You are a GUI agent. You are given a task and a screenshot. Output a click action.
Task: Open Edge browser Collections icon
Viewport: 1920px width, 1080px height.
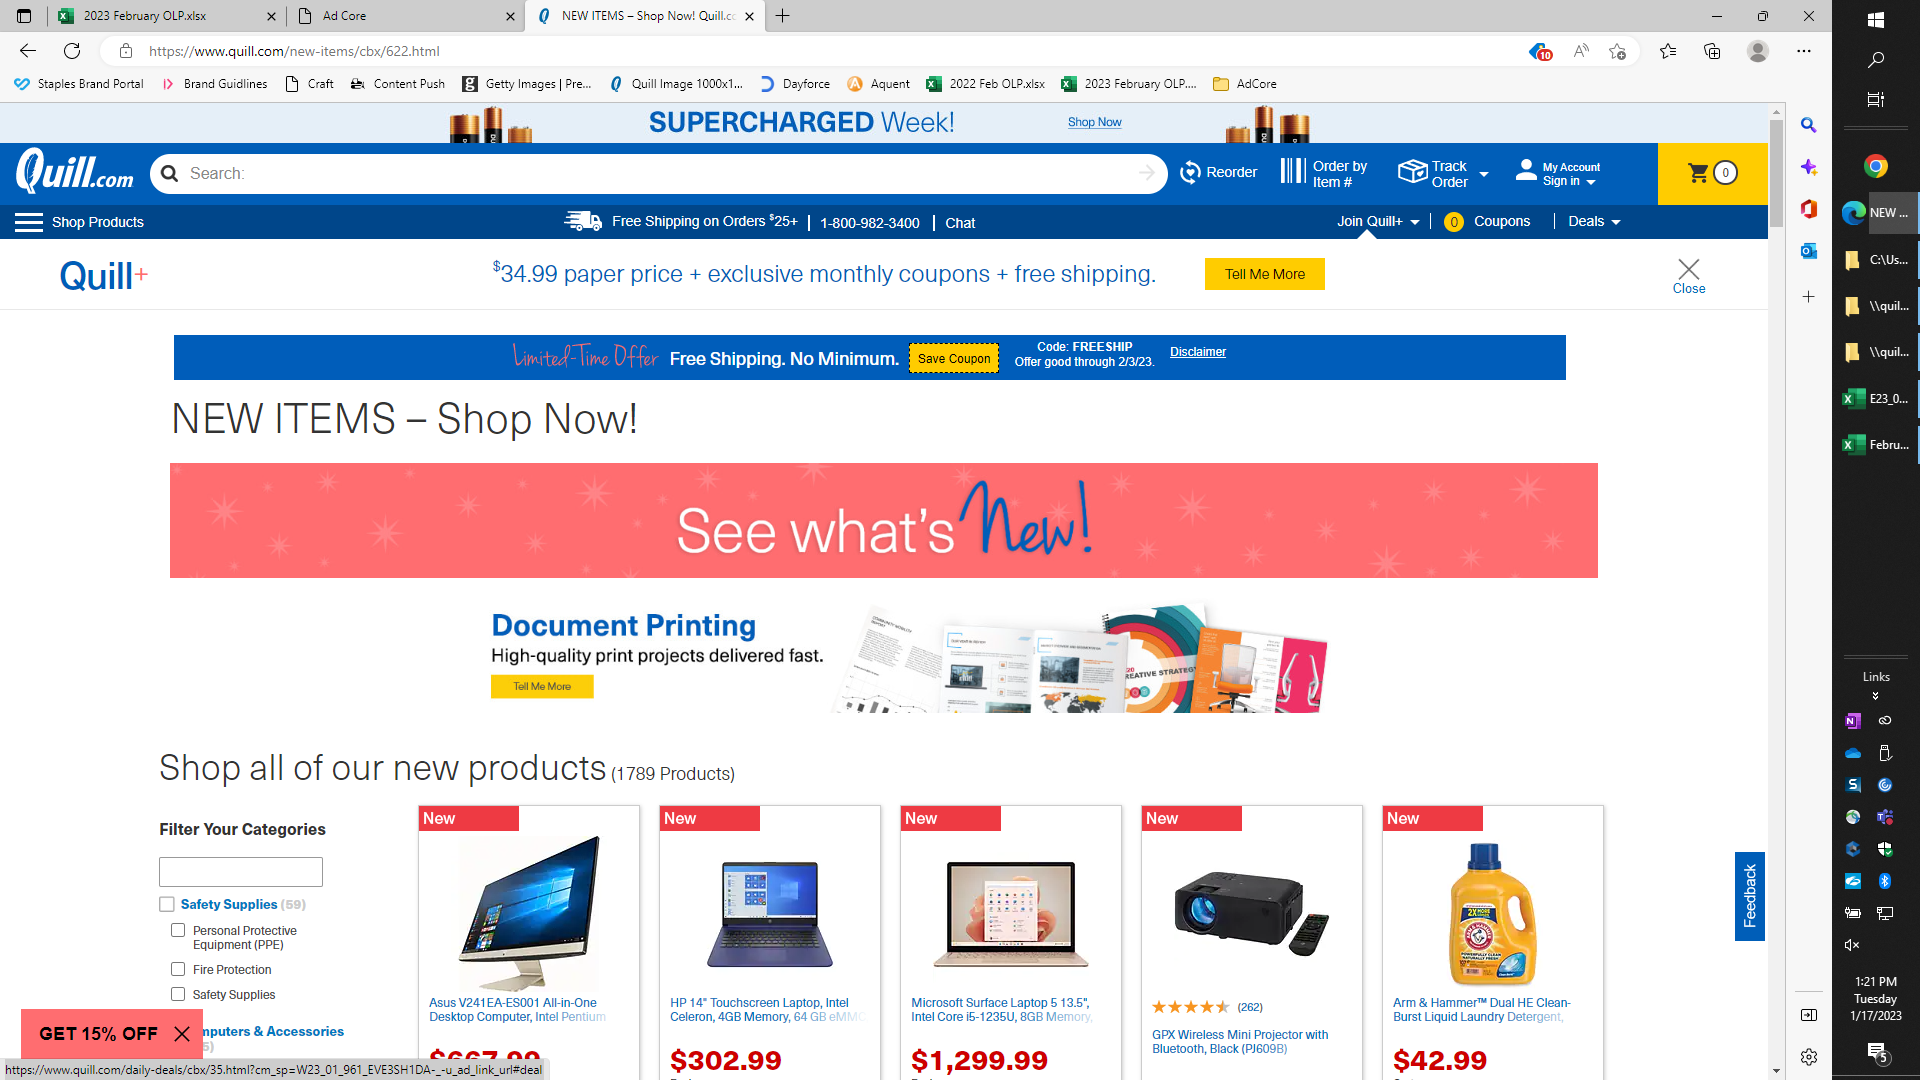coord(1712,51)
